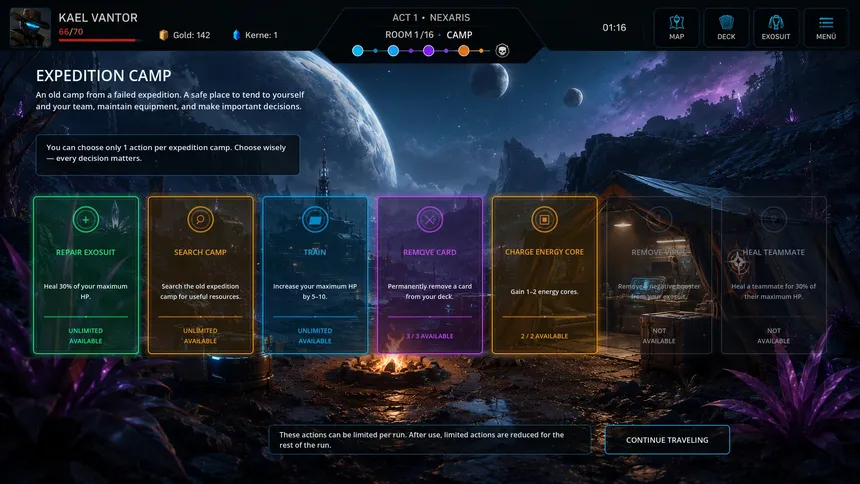Click the faded Remove Virus icon
The width and height of the screenshot is (860, 484).
(x=659, y=220)
